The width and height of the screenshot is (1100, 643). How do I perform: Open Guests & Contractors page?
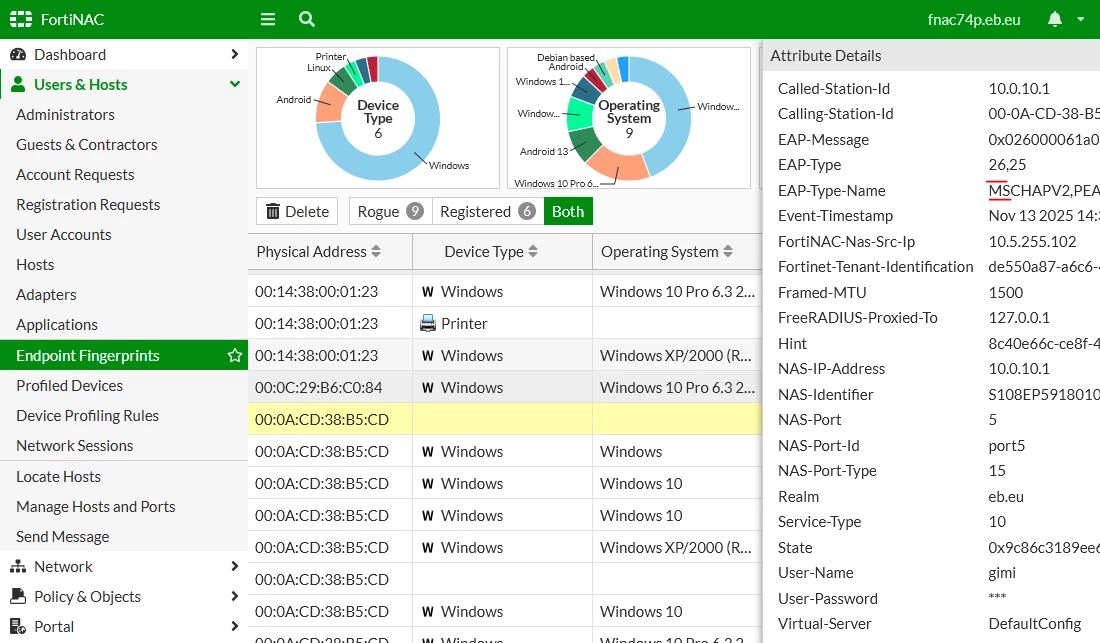point(86,144)
